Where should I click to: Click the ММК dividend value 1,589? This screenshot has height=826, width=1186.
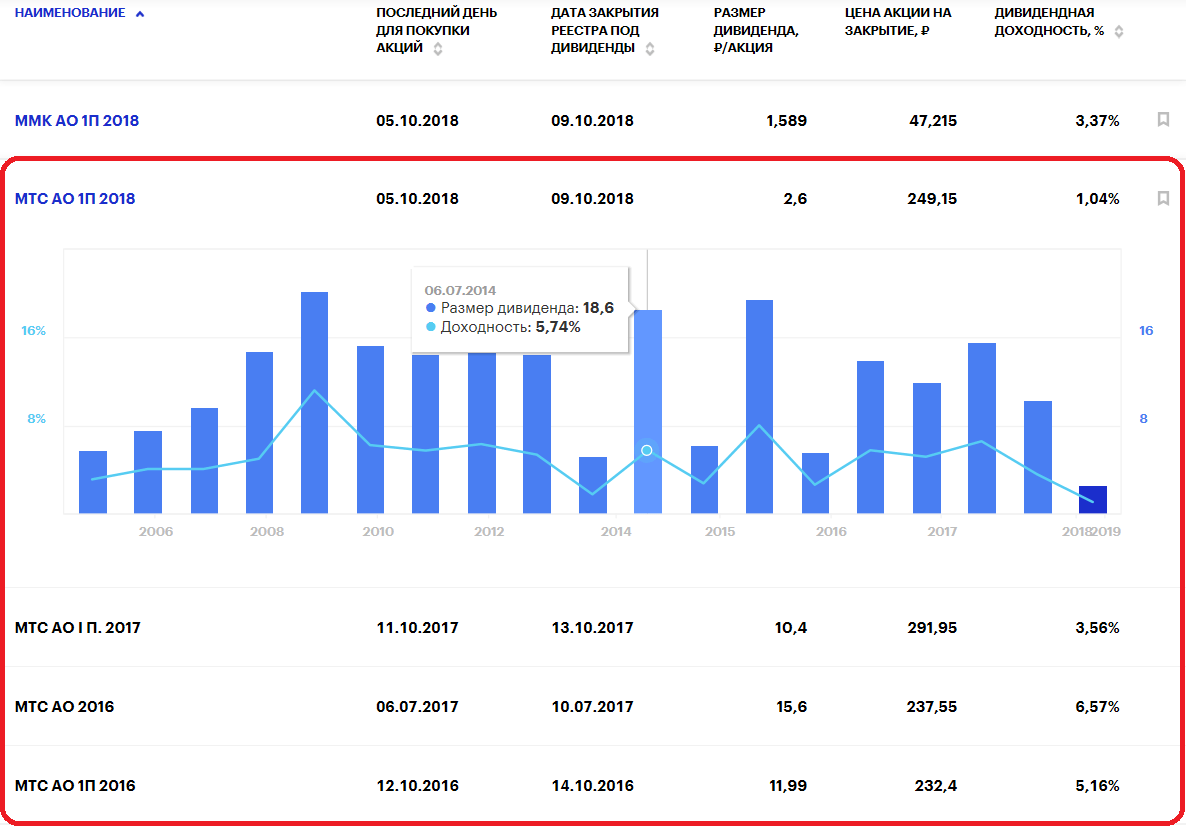click(x=787, y=120)
